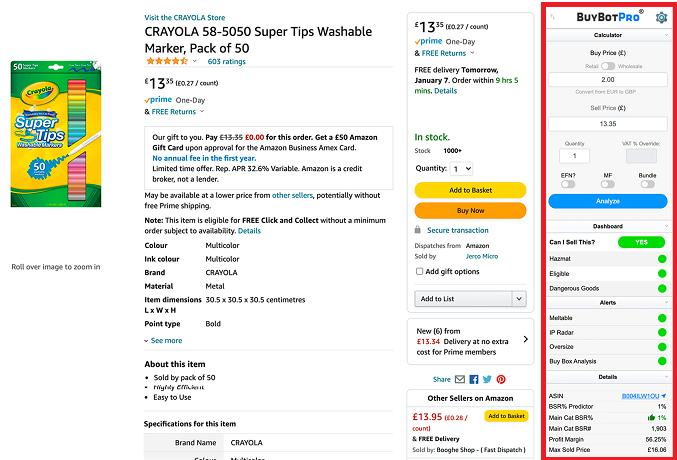Image resolution: width=677 pixels, height=460 pixels.
Task: Click the green Hazmat status indicator
Action: click(x=661, y=259)
